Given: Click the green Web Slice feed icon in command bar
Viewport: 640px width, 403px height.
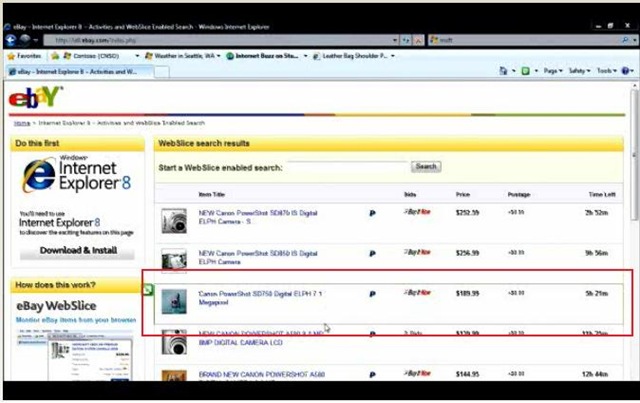Looking at the screenshot, I should point(526,71).
